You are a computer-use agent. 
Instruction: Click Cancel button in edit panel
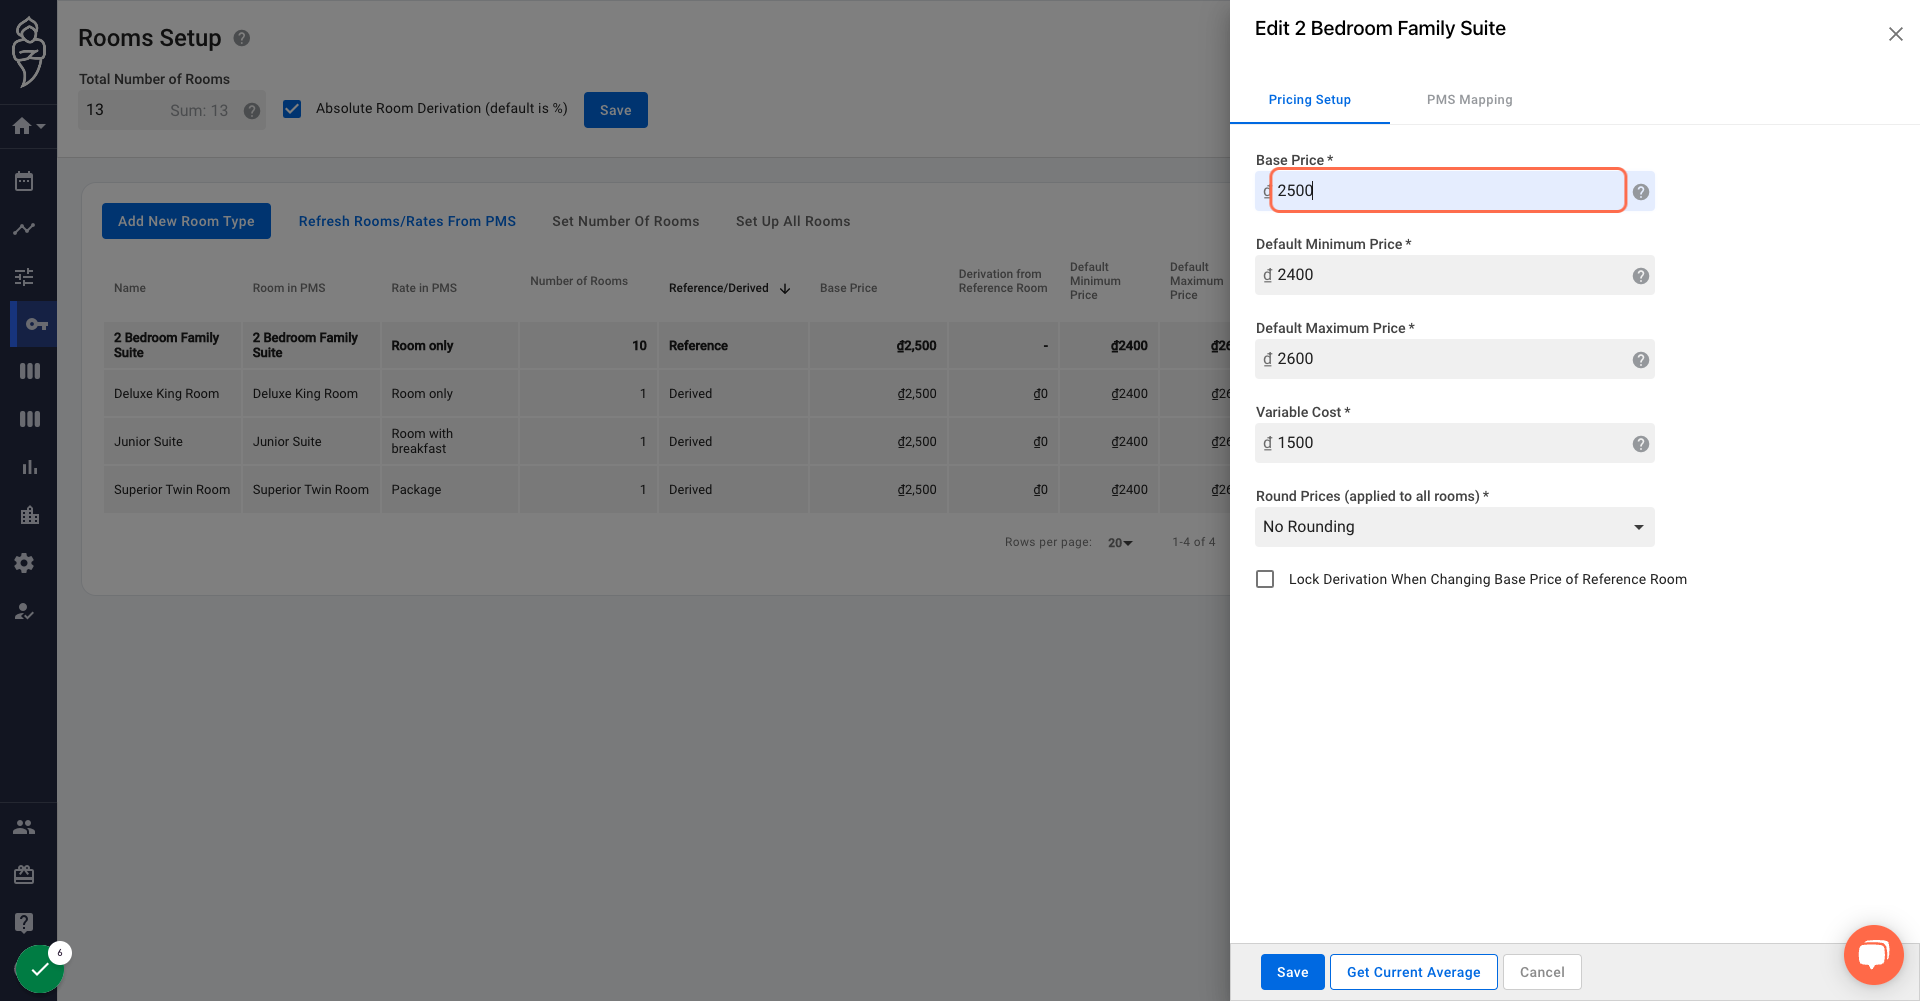[x=1542, y=972]
